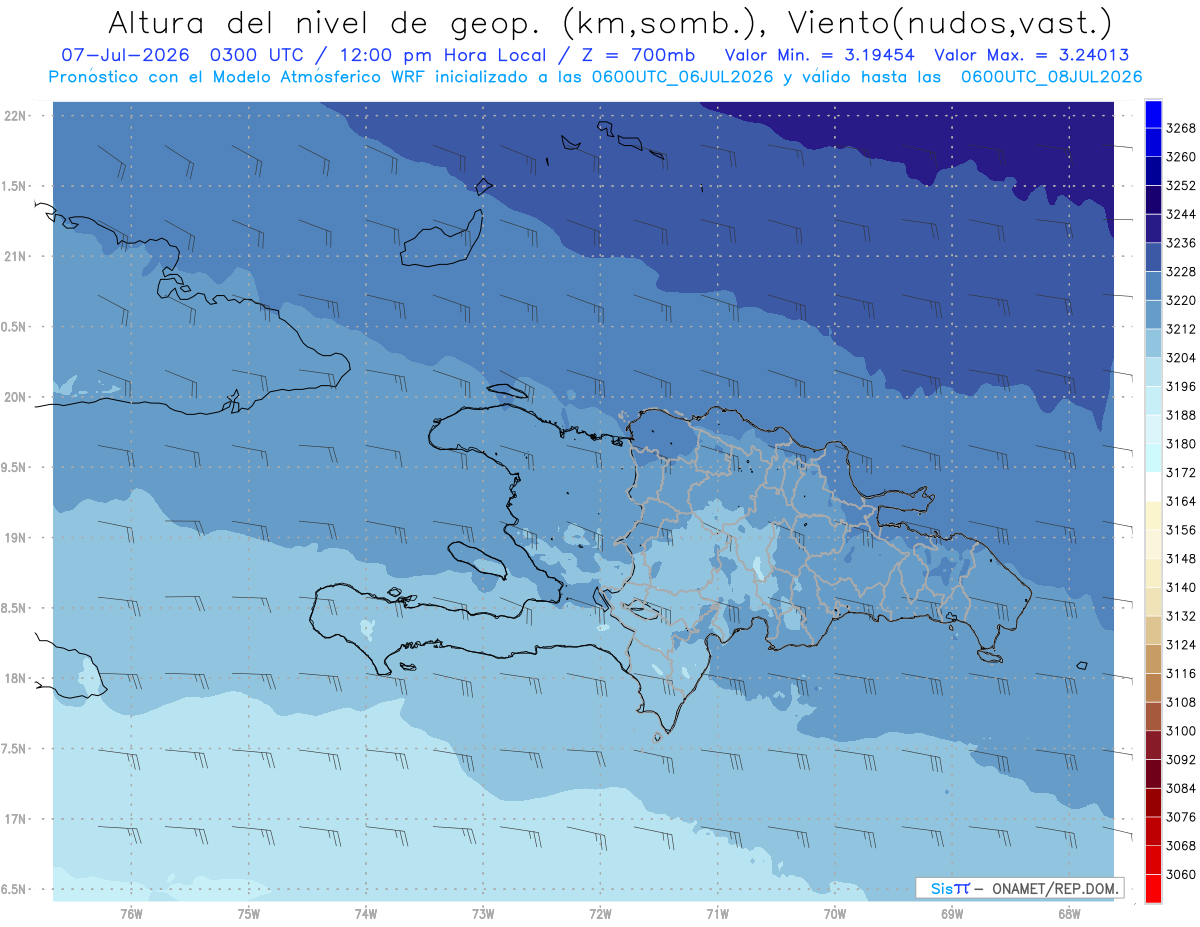The height and width of the screenshot is (927, 1200).
Task: Click the 3236 colorbar label
Action: click(x=1181, y=243)
